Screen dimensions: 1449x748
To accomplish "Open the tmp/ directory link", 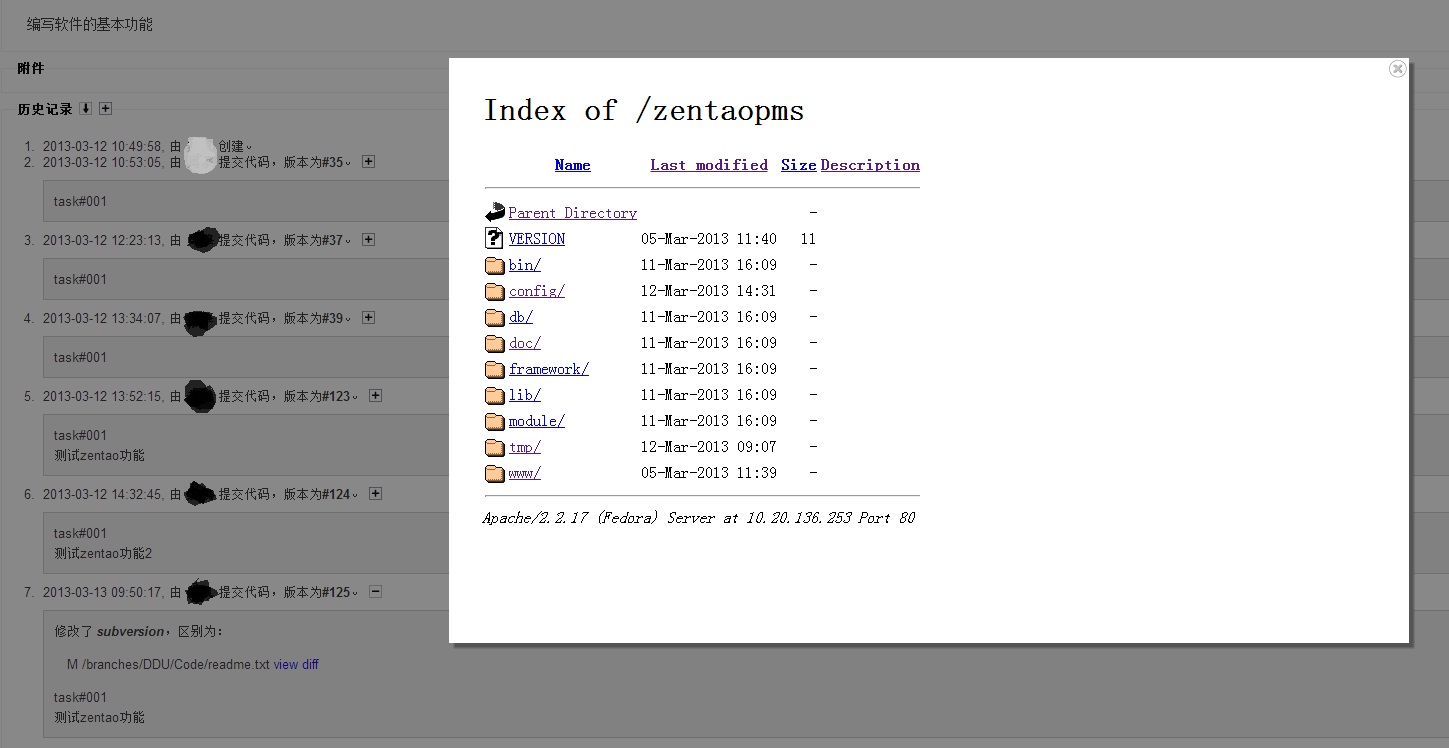I will pos(524,447).
